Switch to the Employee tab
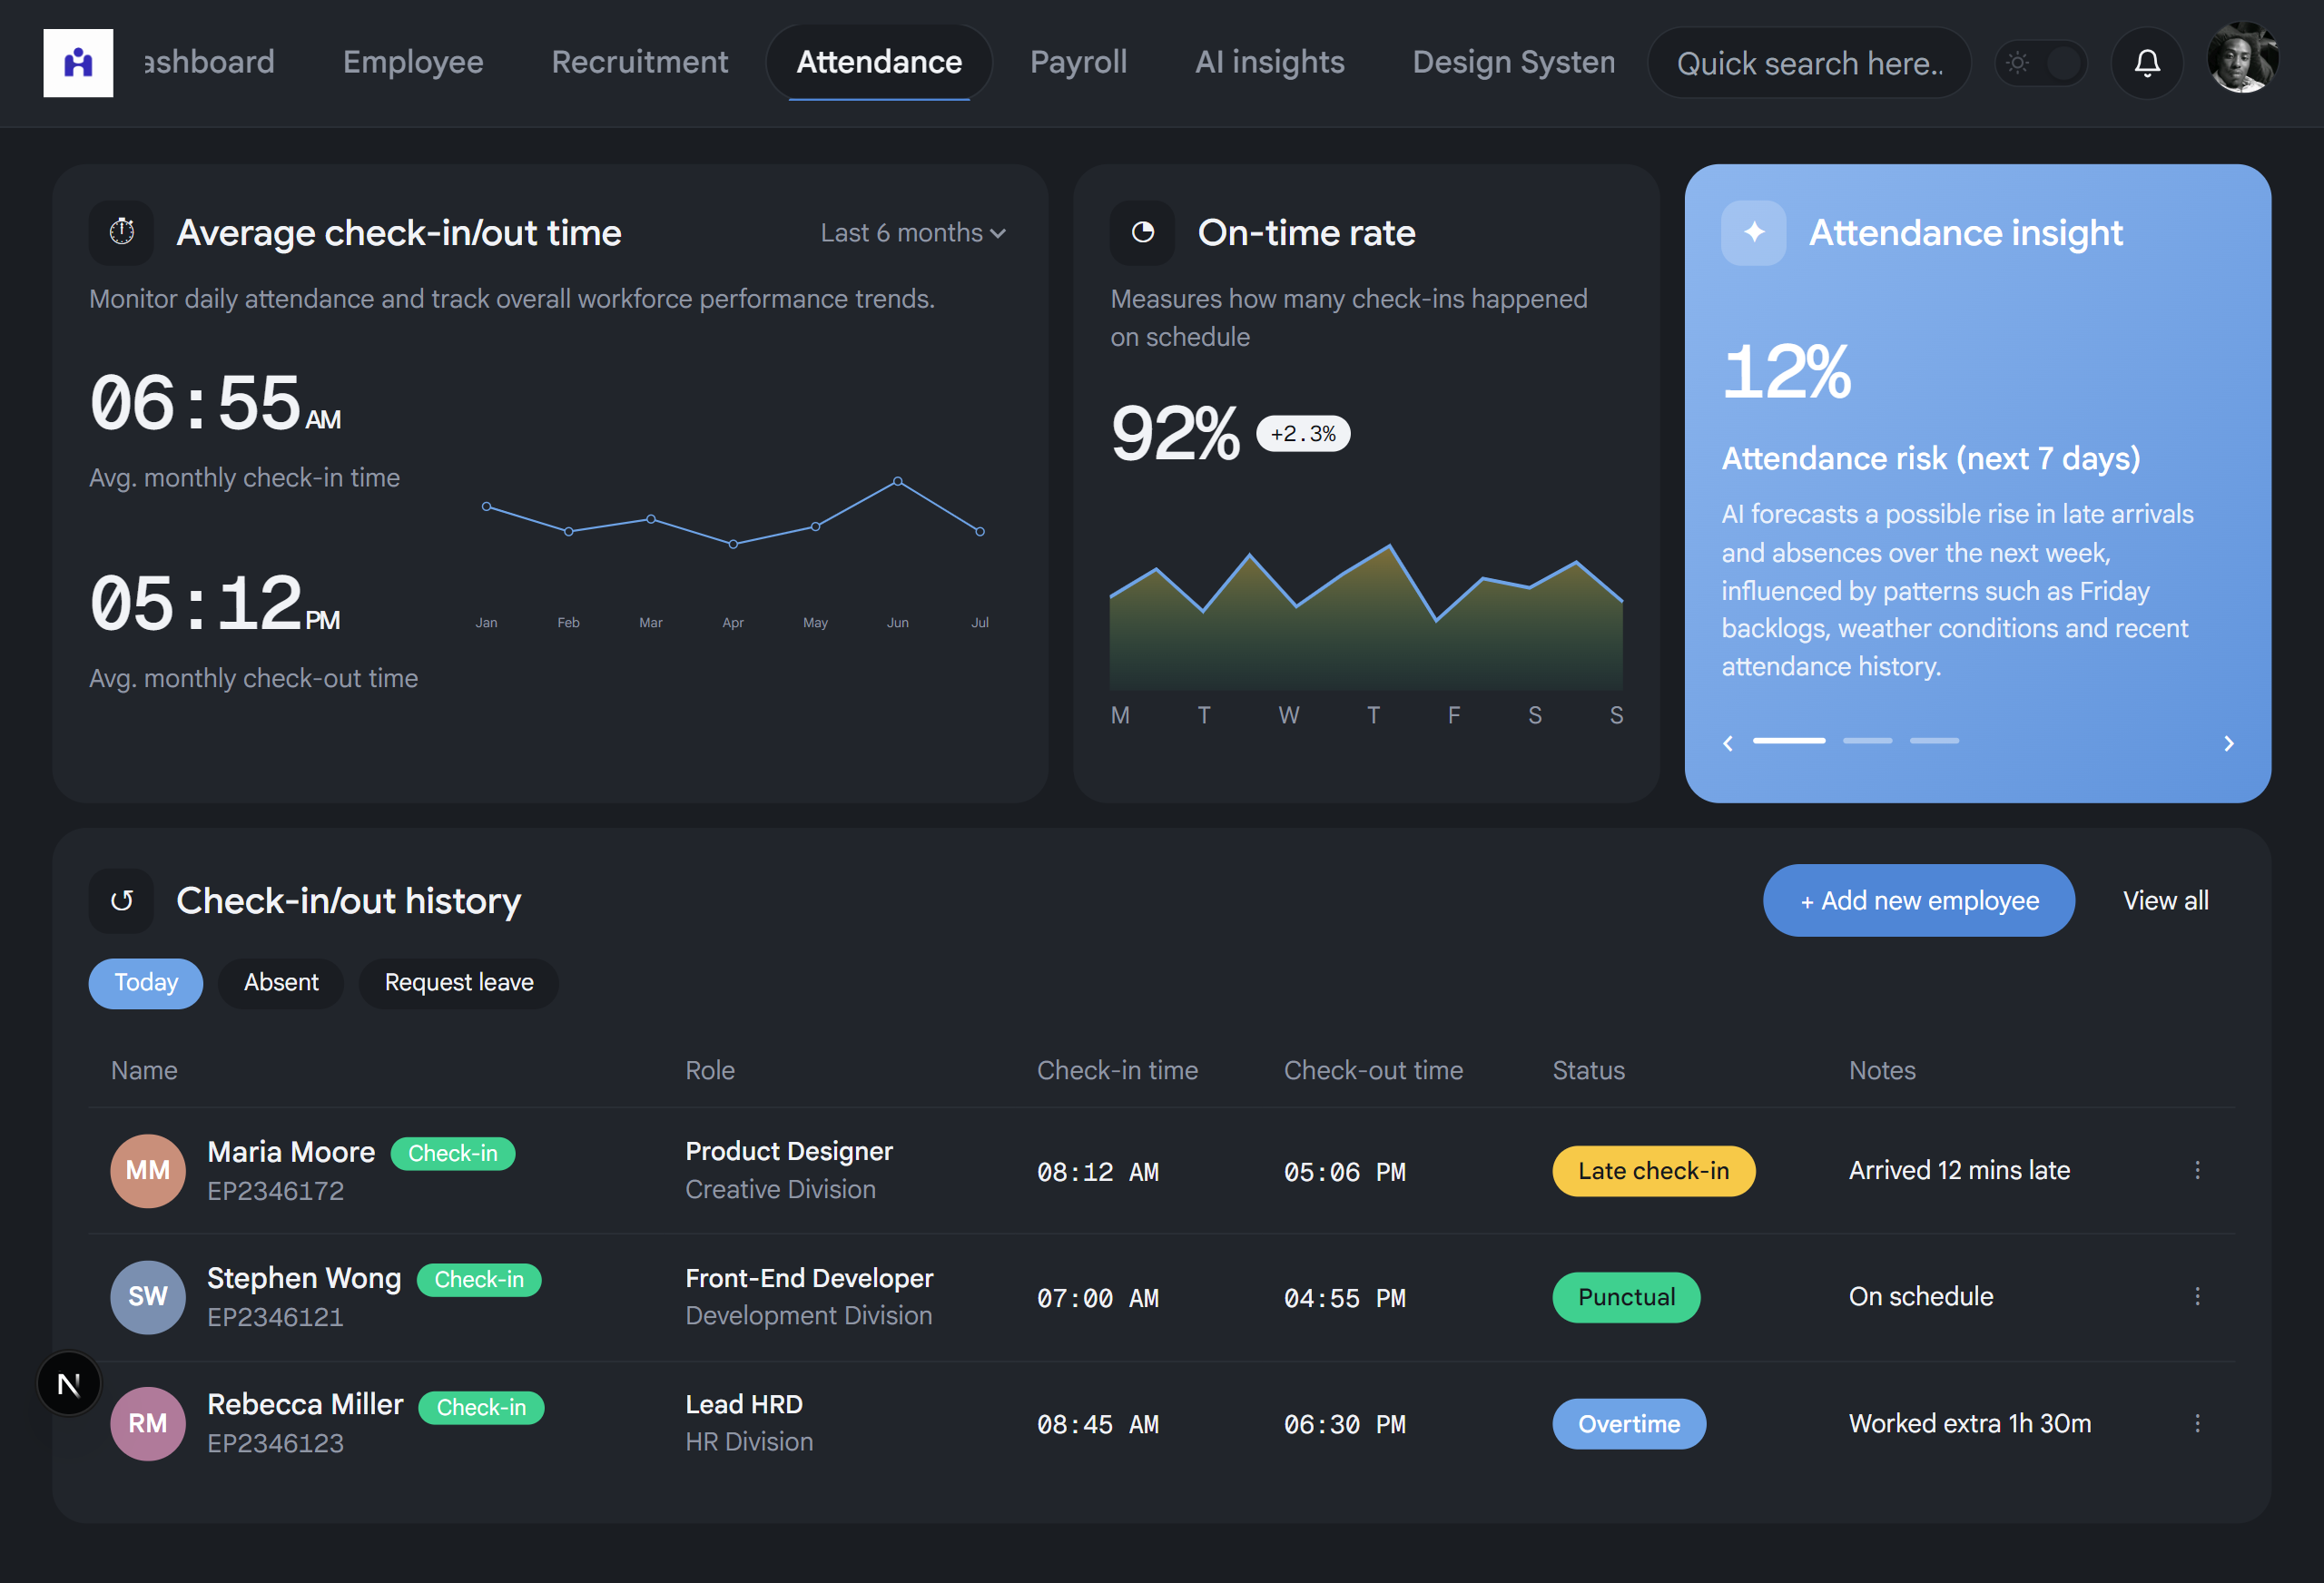The width and height of the screenshot is (2324, 1583). (413, 62)
